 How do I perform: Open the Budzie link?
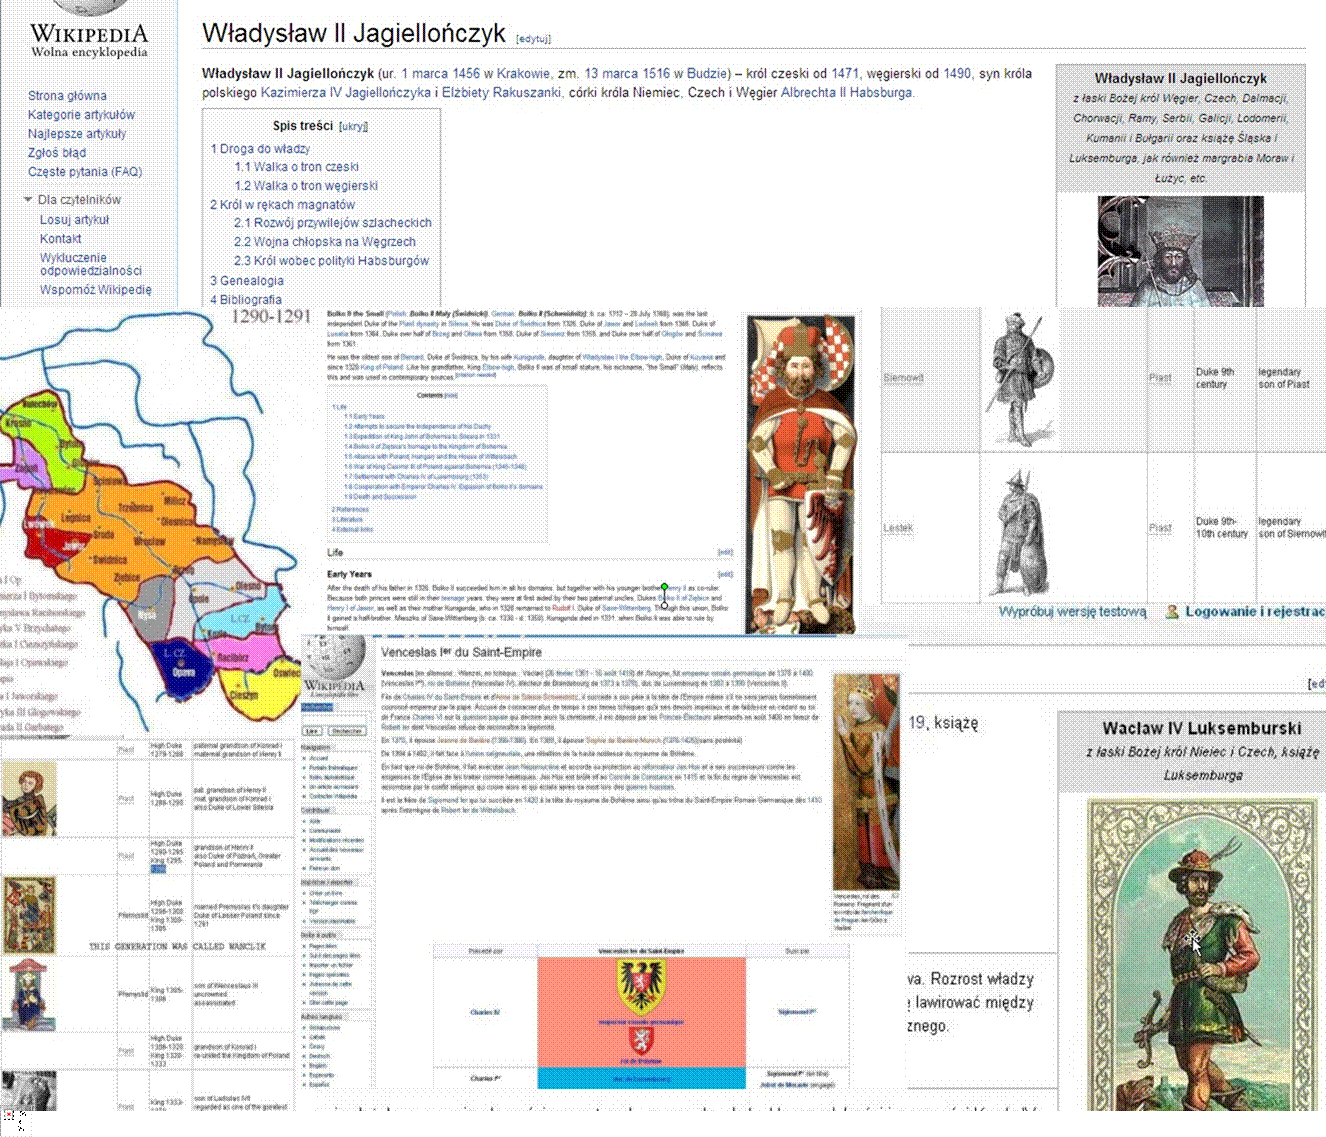pos(707,74)
